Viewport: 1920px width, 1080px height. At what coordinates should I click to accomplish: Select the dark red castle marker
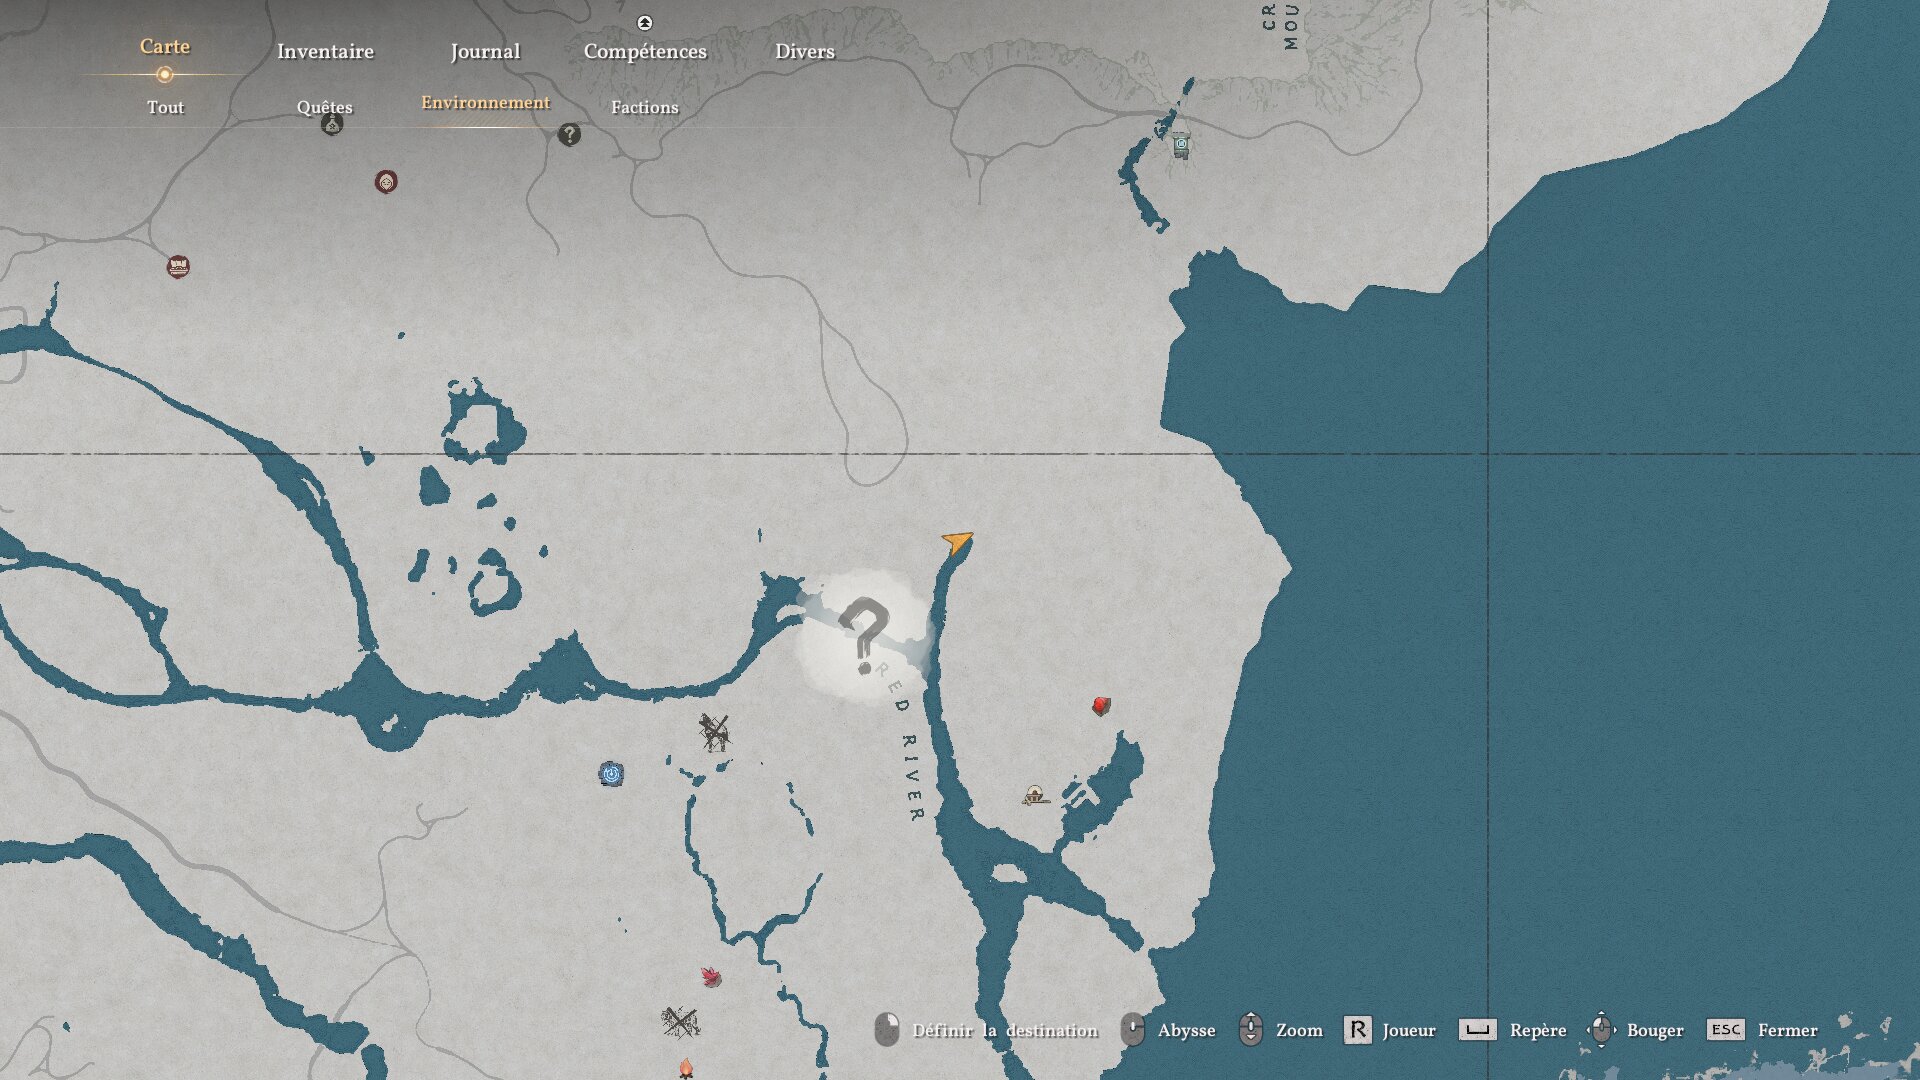(x=178, y=266)
